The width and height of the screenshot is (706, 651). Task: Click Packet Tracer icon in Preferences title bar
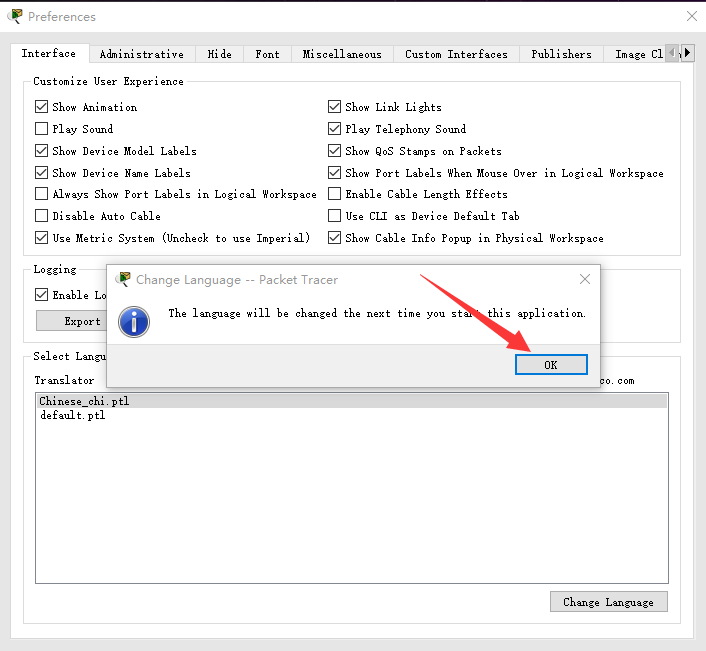(x=15, y=16)
